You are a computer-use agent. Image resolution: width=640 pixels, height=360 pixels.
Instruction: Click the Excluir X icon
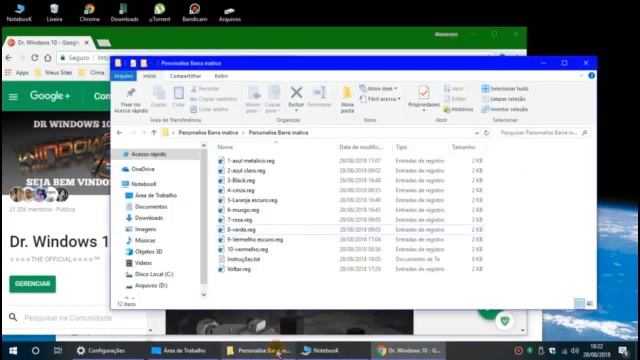296,93
